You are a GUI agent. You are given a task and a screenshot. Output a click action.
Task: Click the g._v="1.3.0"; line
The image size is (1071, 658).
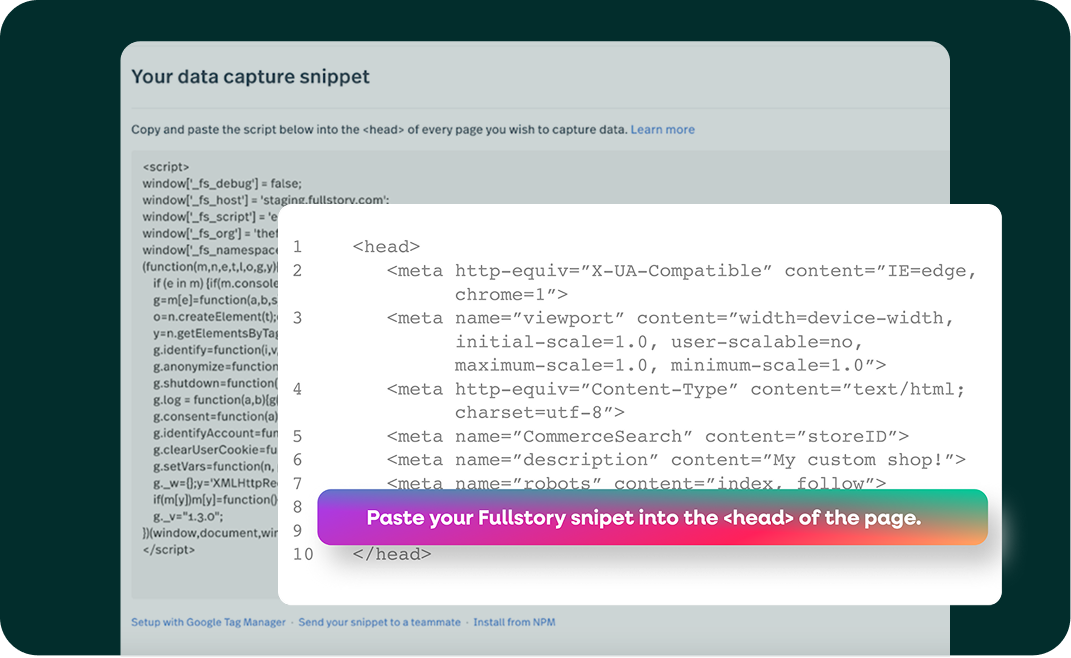click(x=188, y=517)
